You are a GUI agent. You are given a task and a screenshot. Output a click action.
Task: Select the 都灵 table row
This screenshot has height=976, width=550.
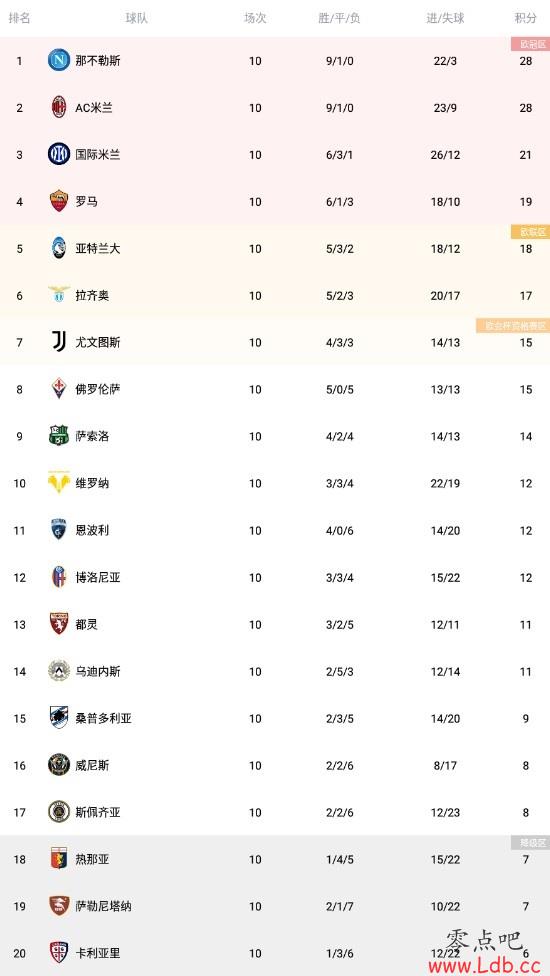[275, 624]
